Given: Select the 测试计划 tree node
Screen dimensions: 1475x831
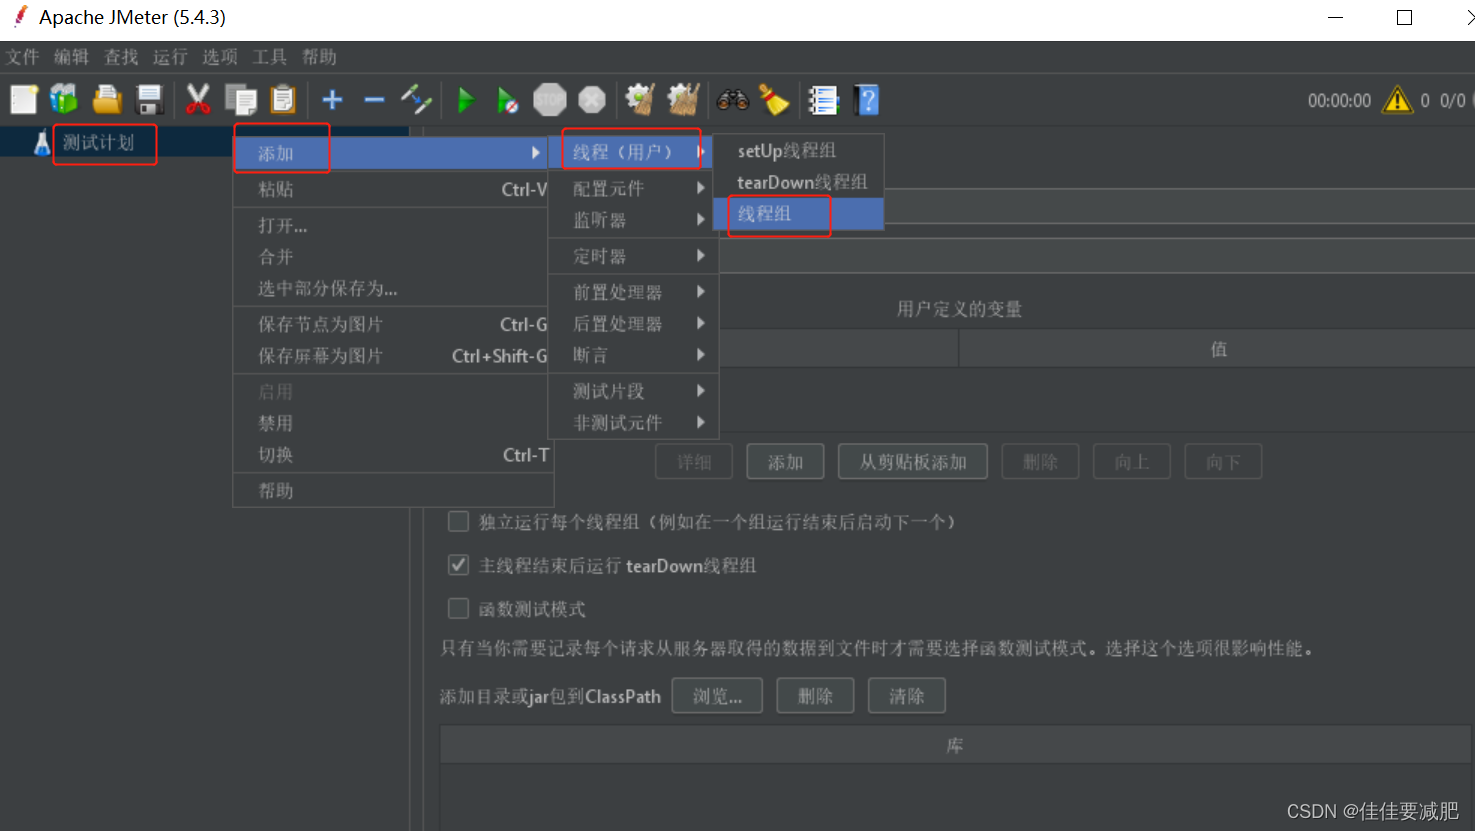Looking at the screenshot, I should click(98, 143).
